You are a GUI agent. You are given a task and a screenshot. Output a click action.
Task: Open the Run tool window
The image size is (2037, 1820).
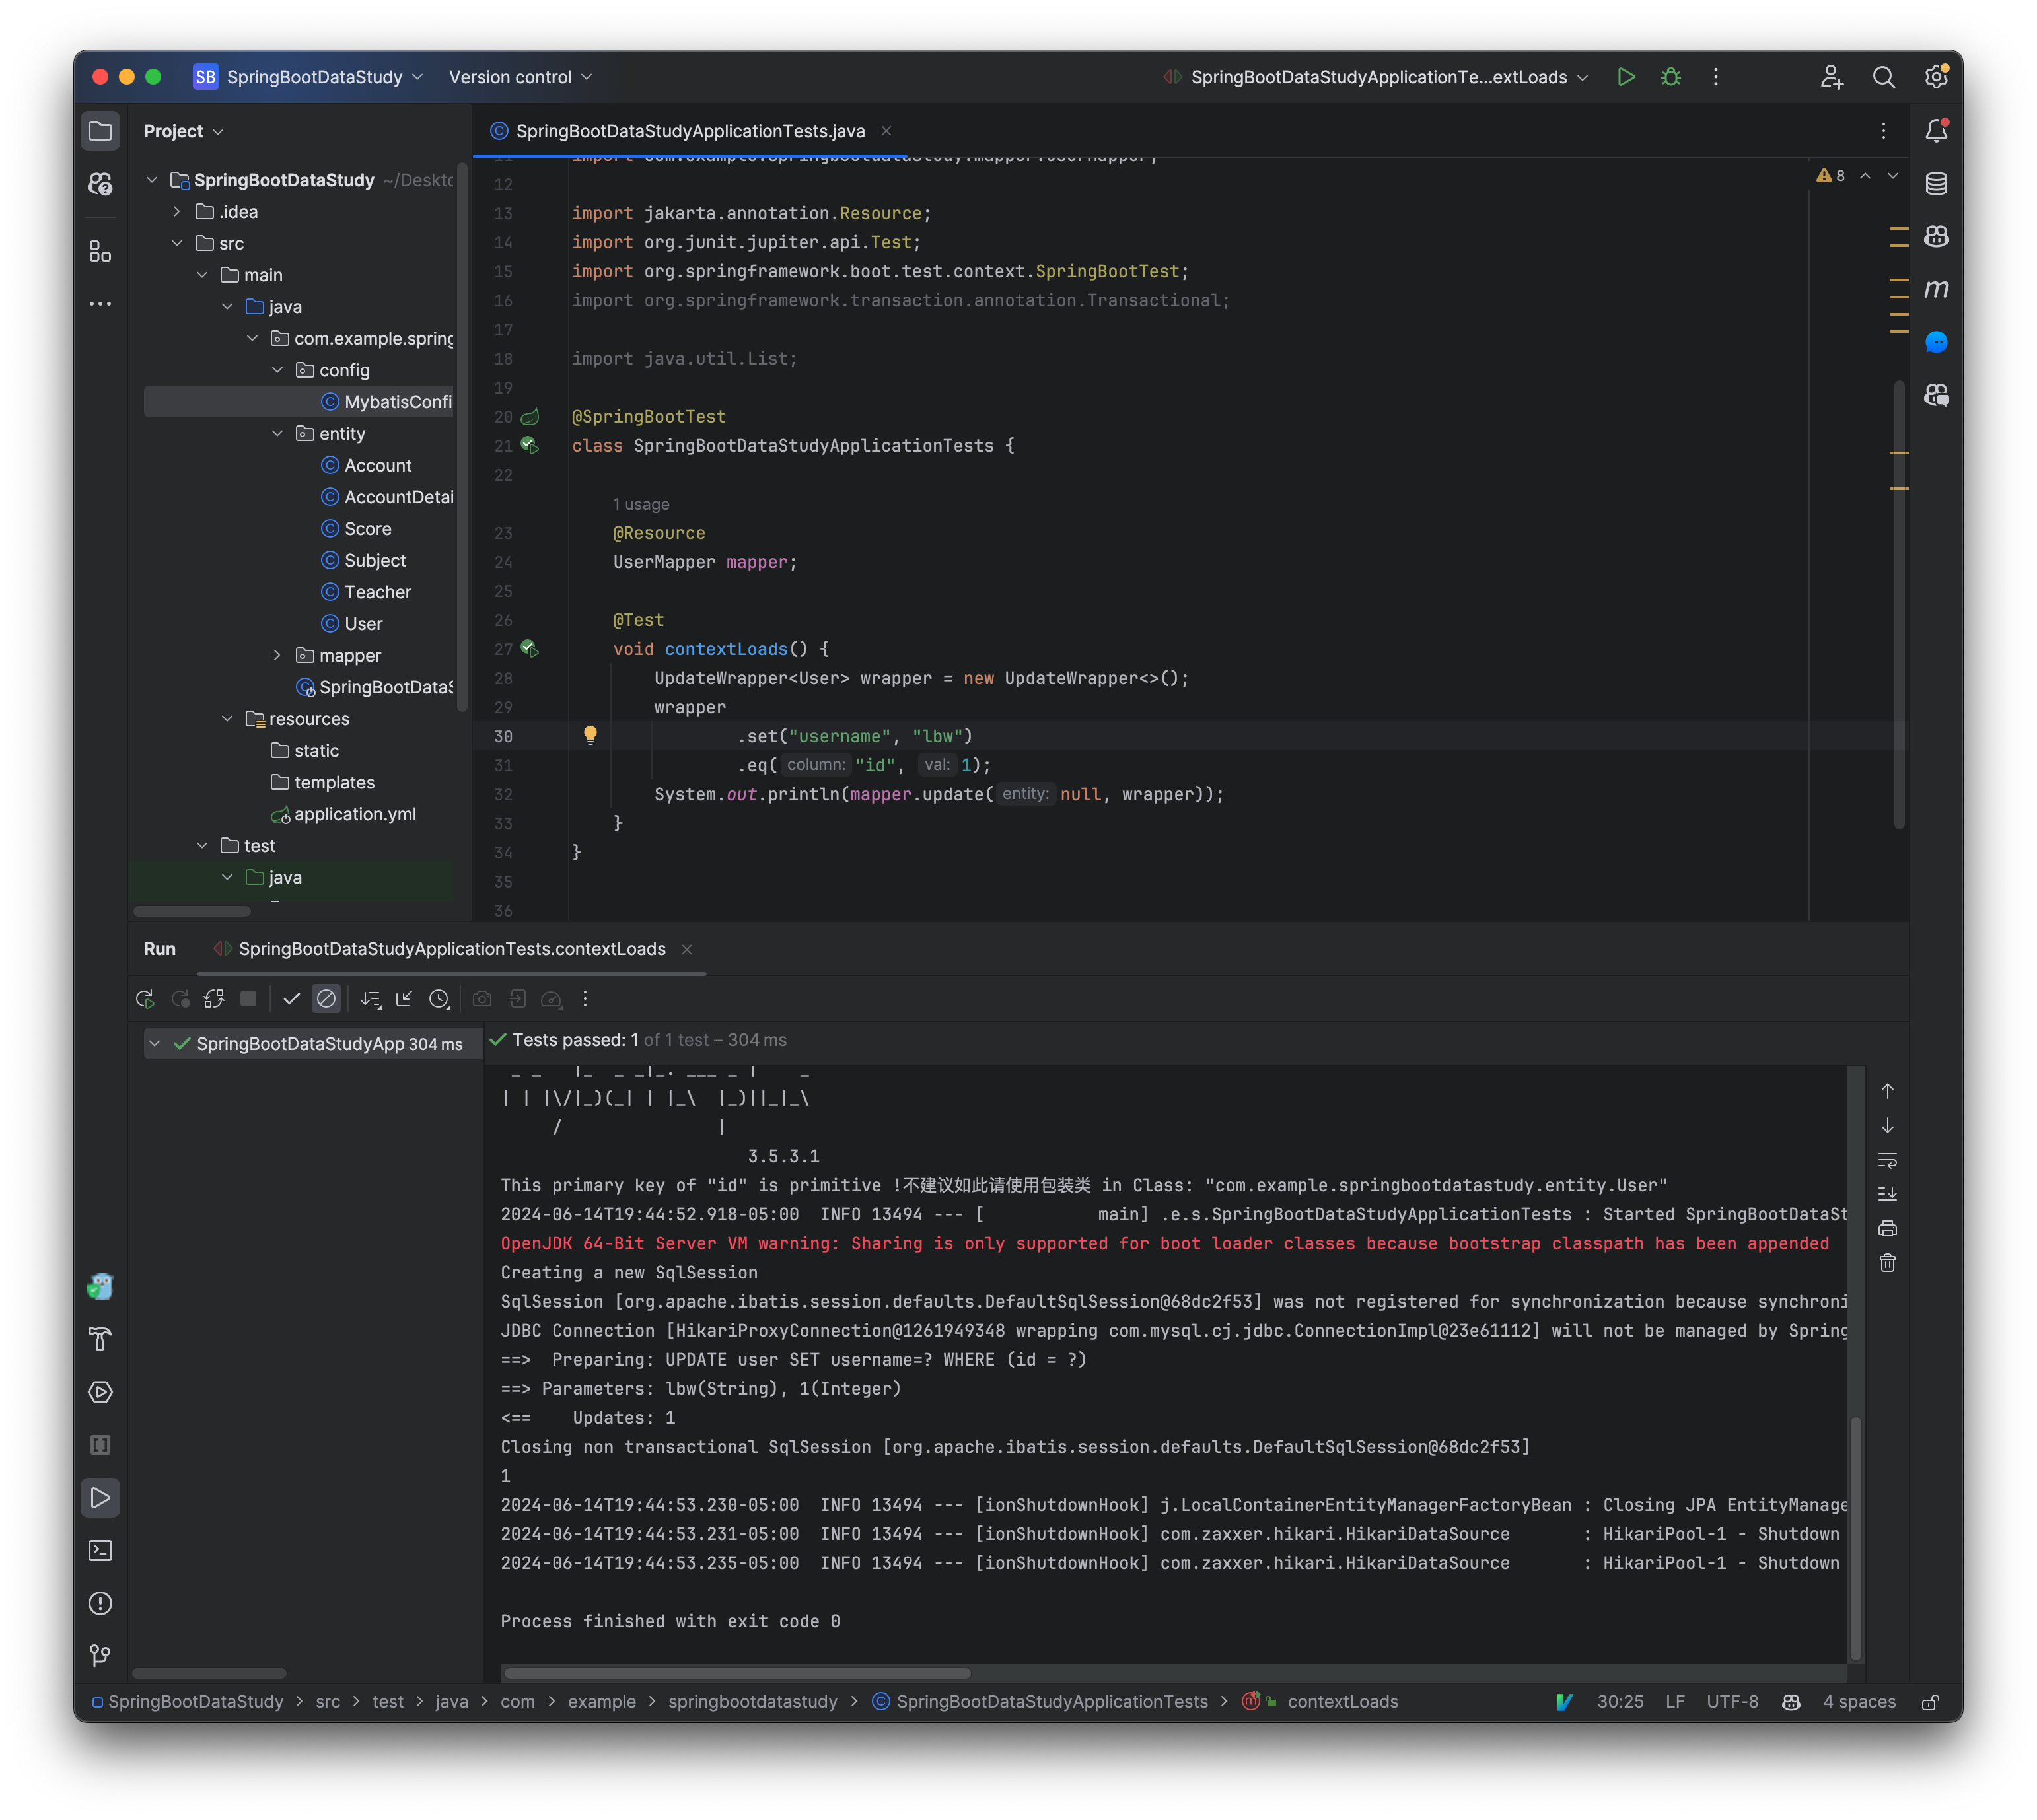100,1498
